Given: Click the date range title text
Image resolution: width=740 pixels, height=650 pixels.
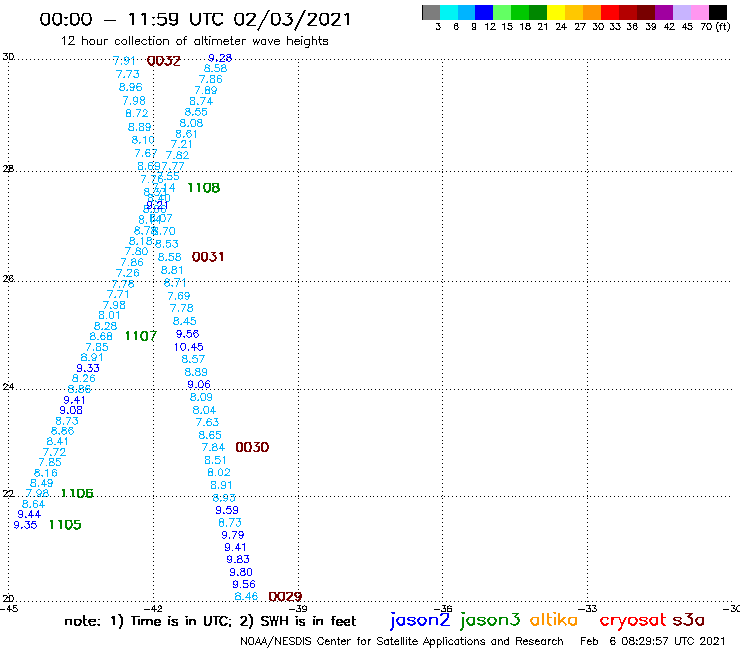Looking at the screenshot, I should point(195,19).
